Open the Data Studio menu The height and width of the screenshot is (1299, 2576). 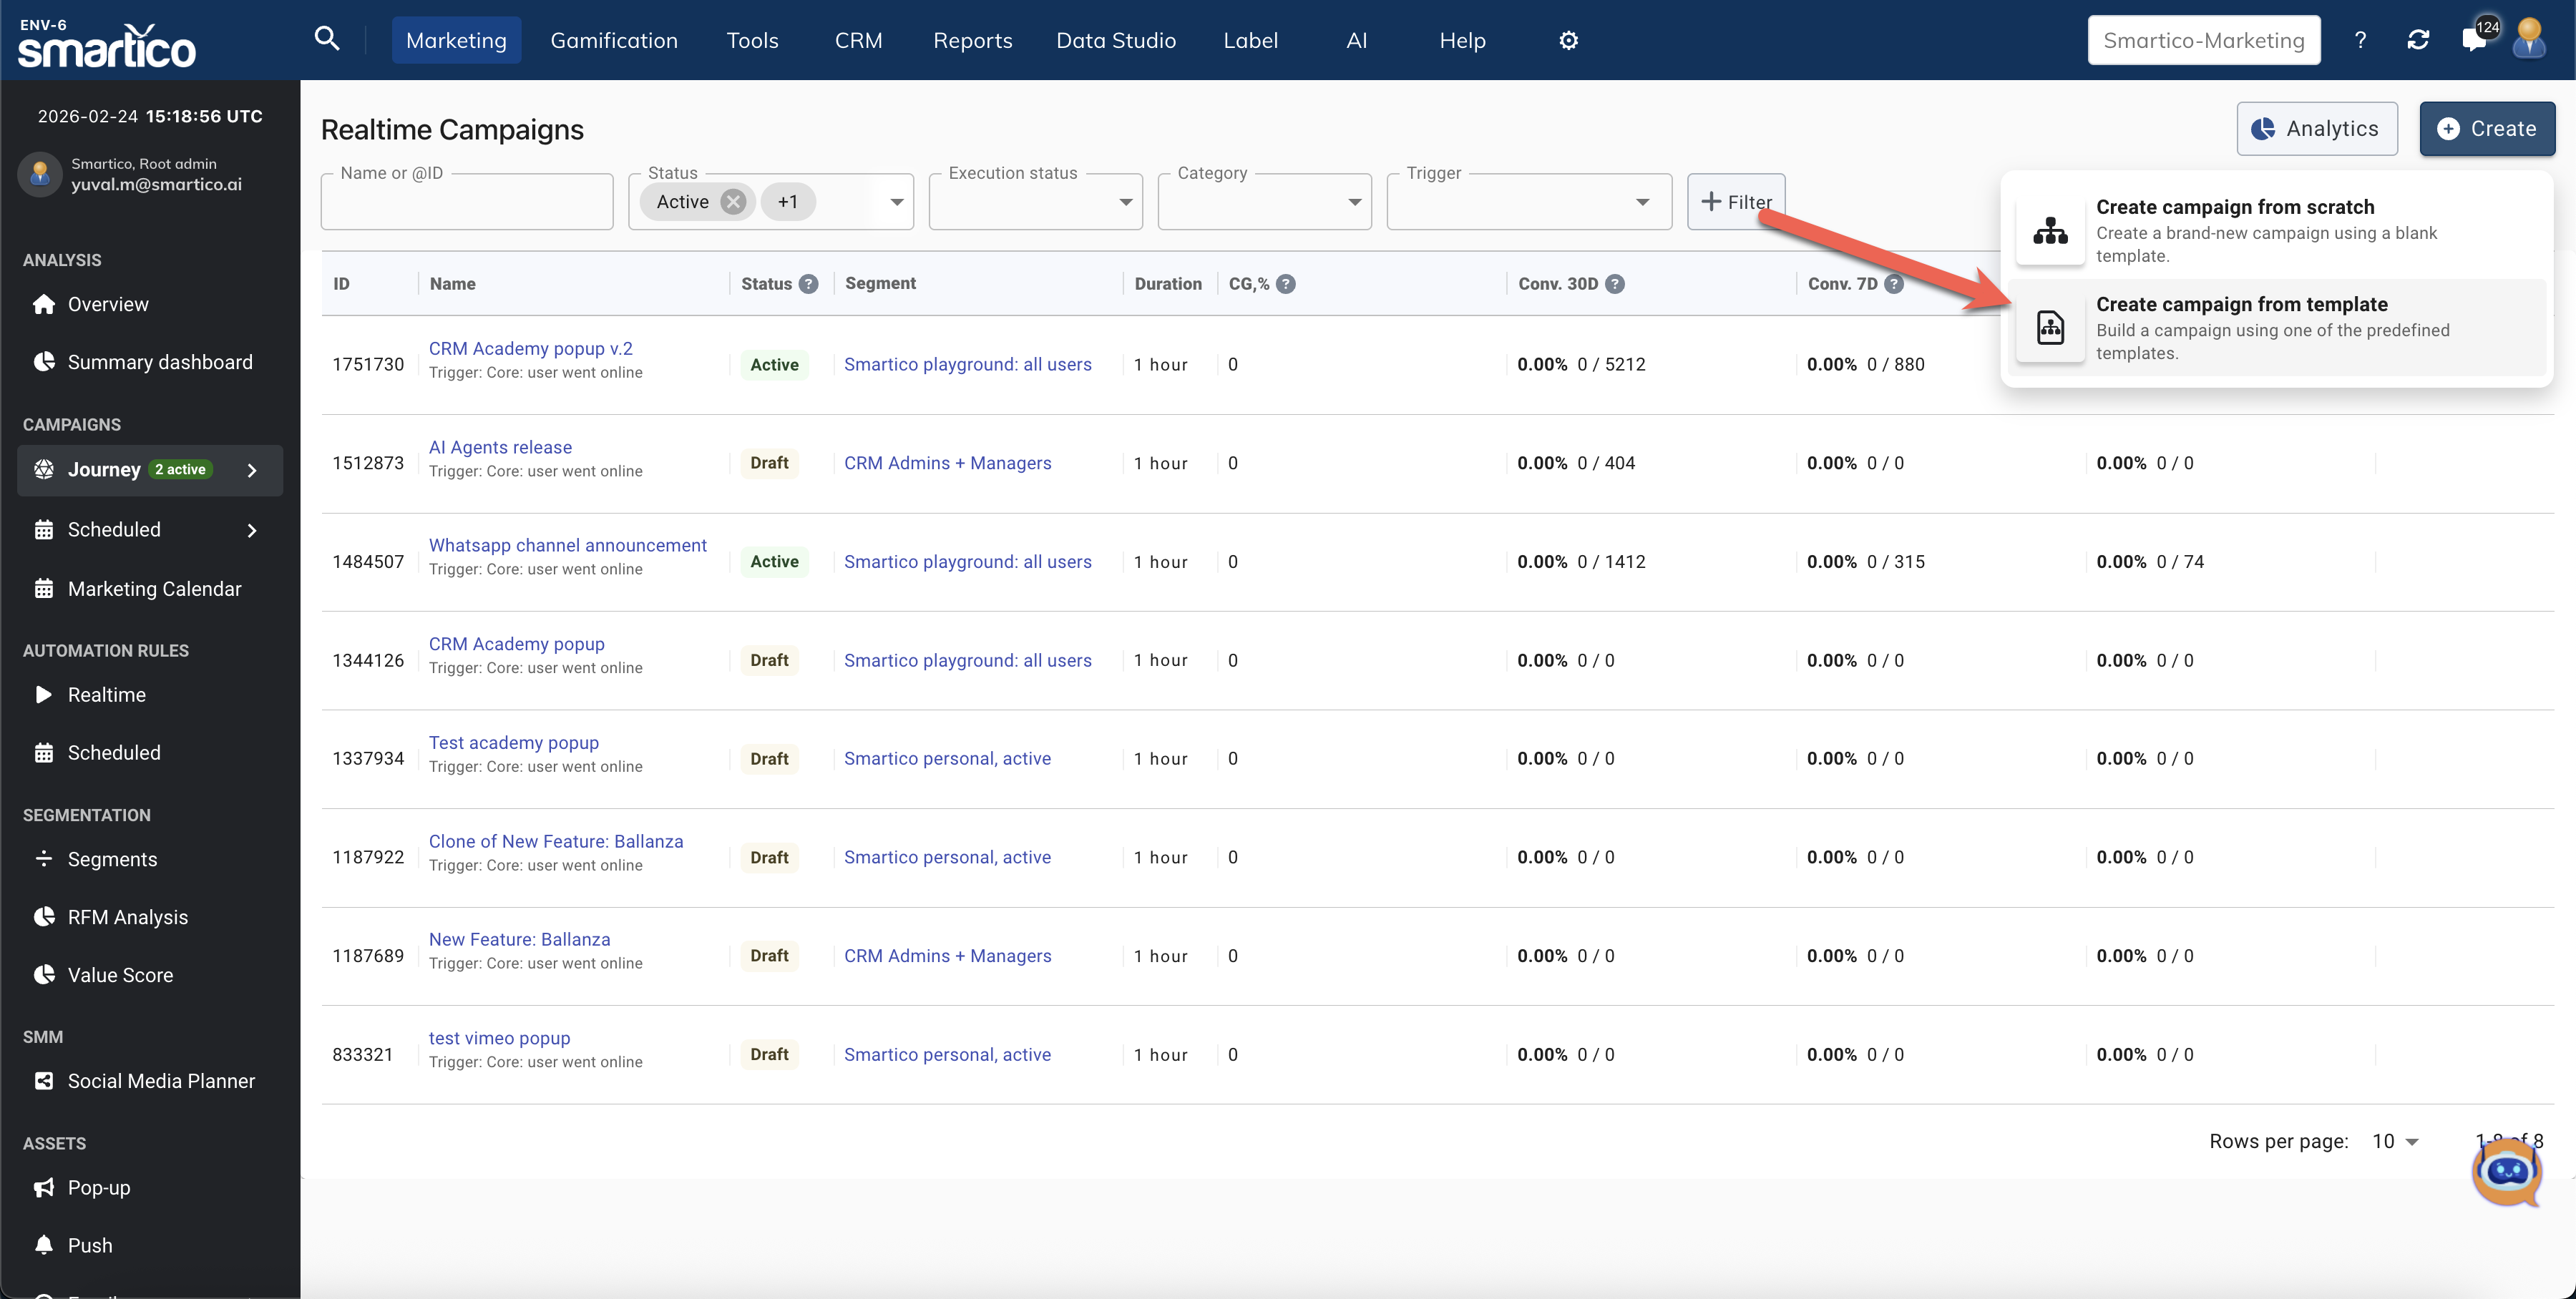(1115, 40)
